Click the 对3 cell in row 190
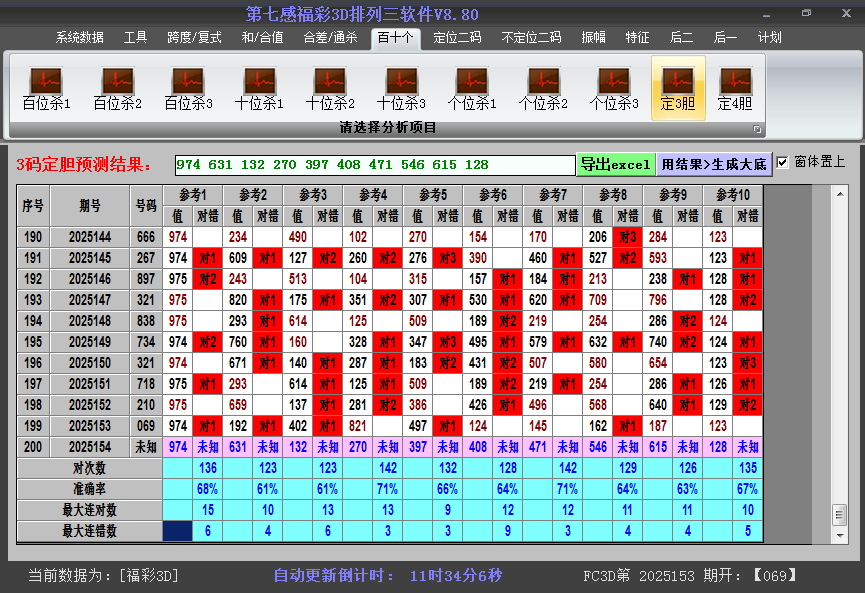Screen dimensions: 865x593 [x=628, y=237]
